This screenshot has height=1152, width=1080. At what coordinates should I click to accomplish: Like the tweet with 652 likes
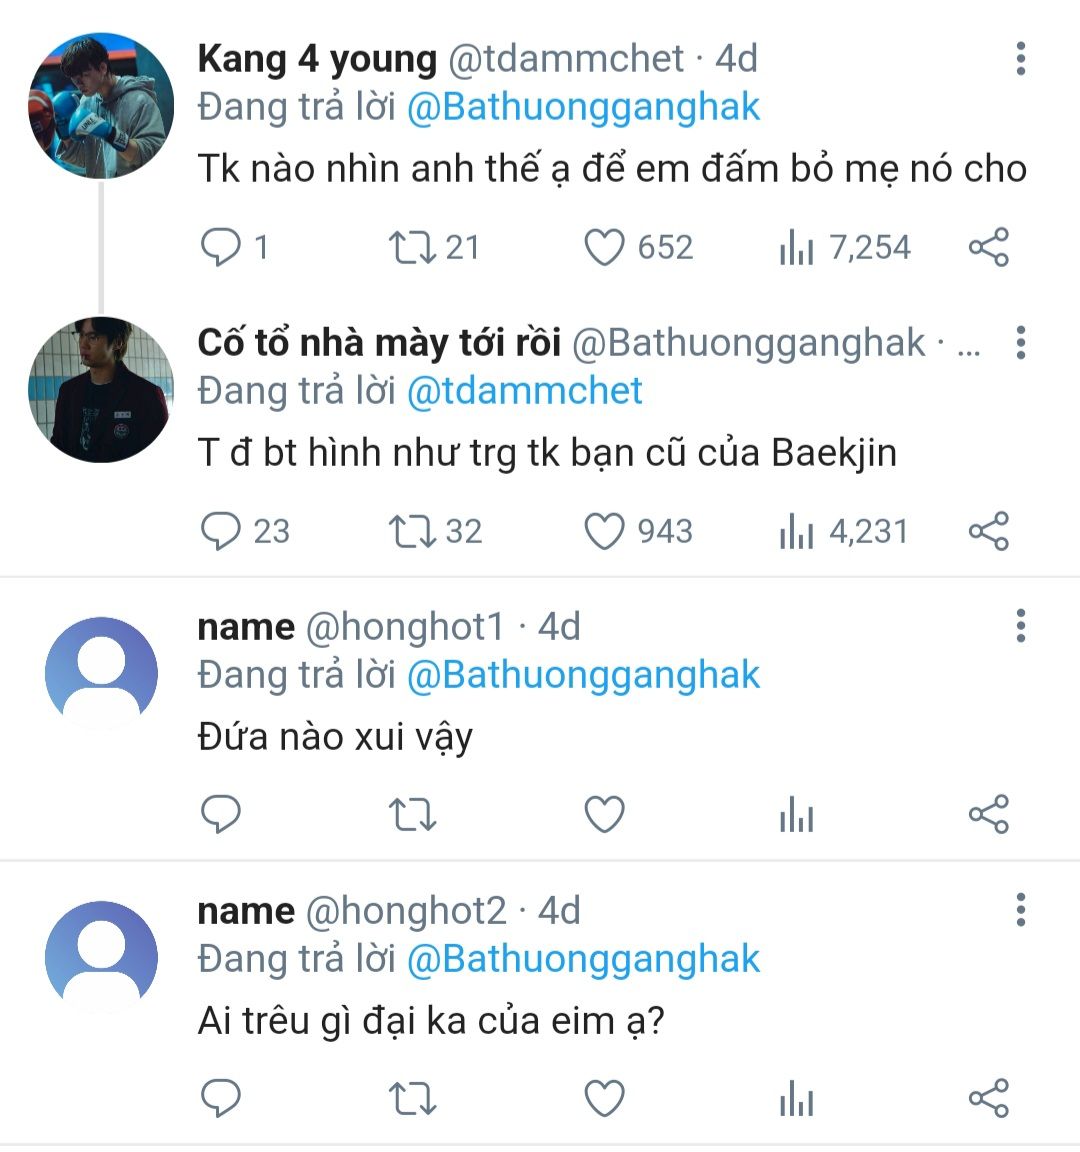[x=604, y=247]
